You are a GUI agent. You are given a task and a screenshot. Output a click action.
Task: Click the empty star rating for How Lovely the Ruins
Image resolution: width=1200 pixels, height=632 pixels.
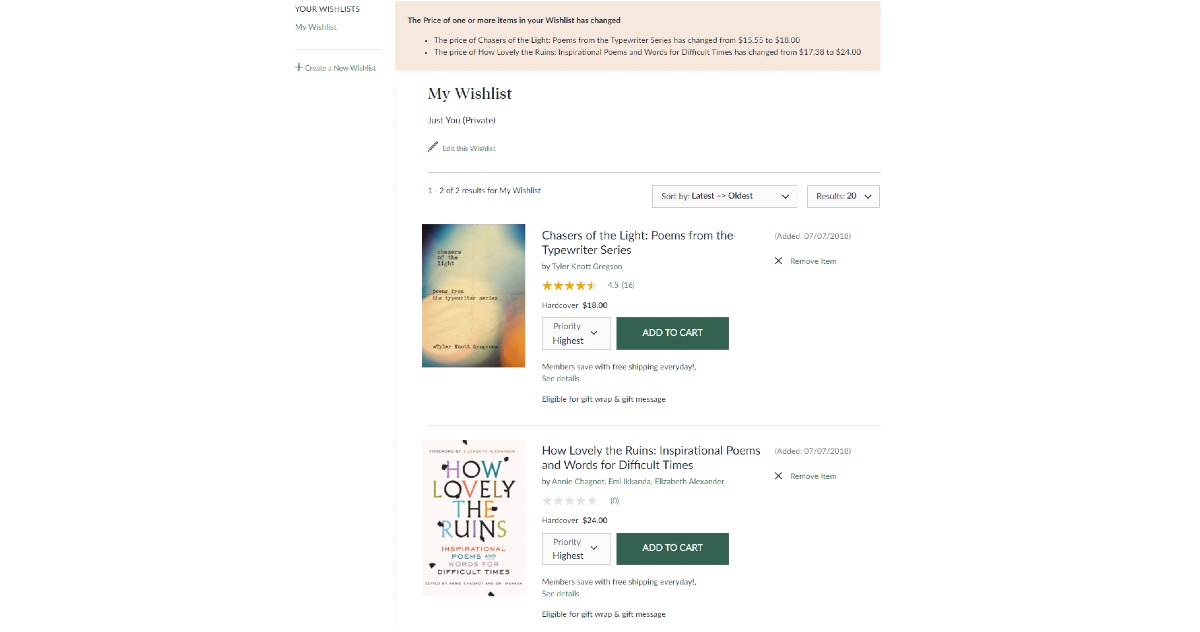point(569,501)
